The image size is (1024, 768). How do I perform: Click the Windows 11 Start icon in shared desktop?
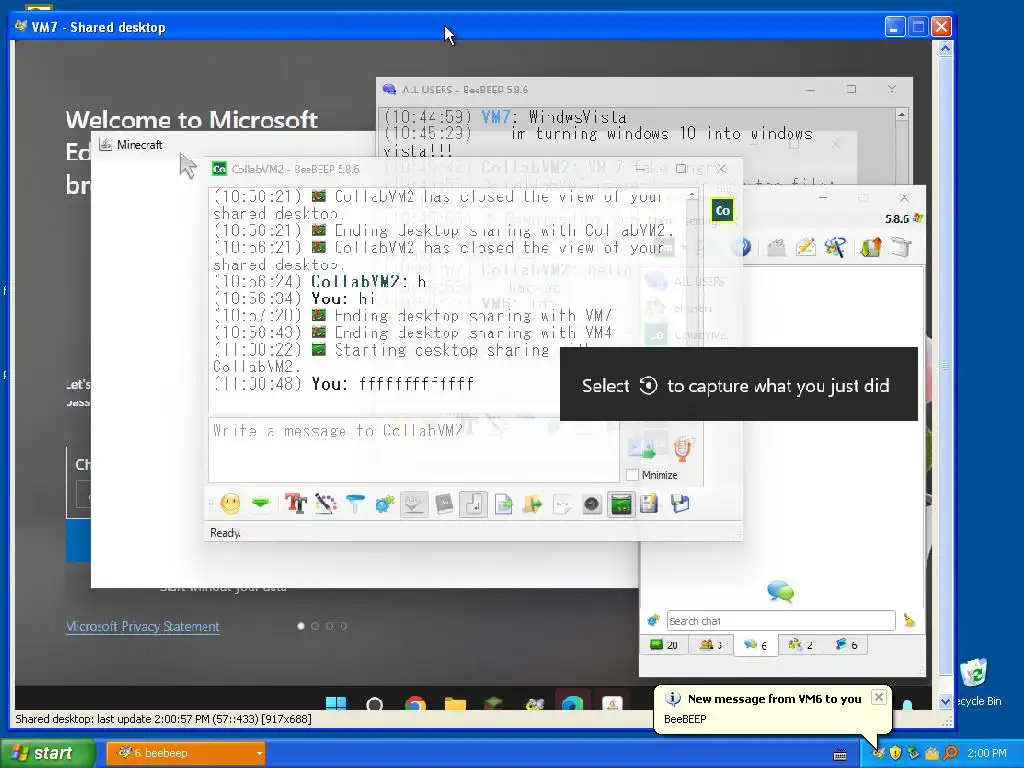[336, 703]
